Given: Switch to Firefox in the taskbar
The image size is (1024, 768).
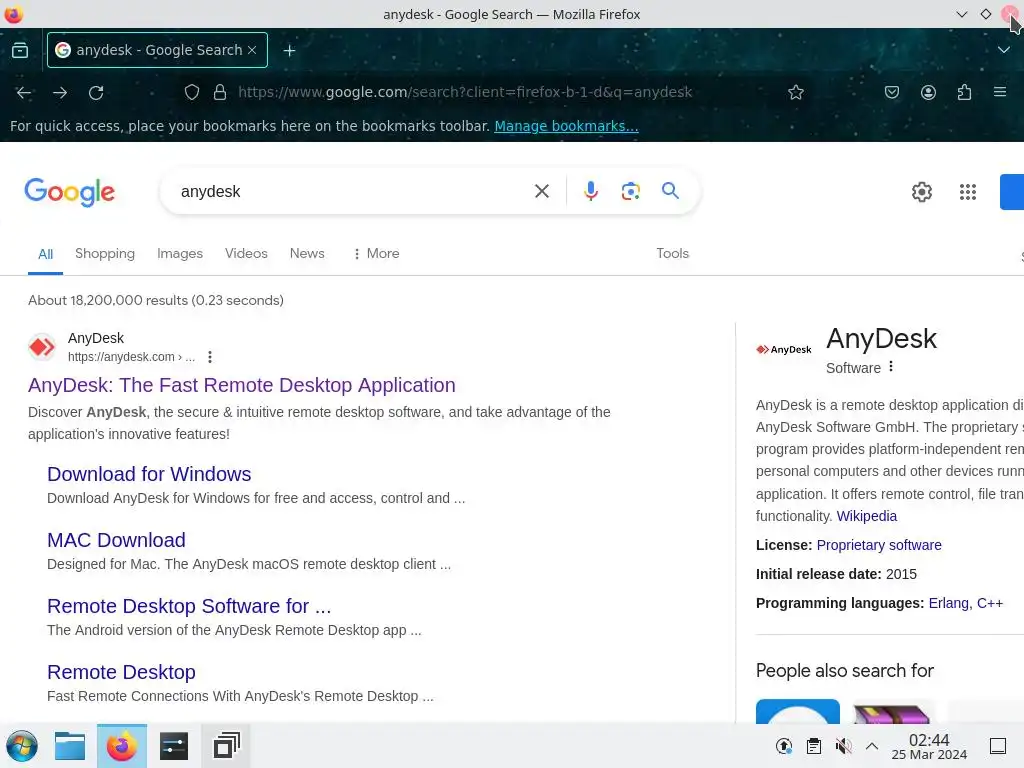Looking at the screenshot, I should 121,746.
